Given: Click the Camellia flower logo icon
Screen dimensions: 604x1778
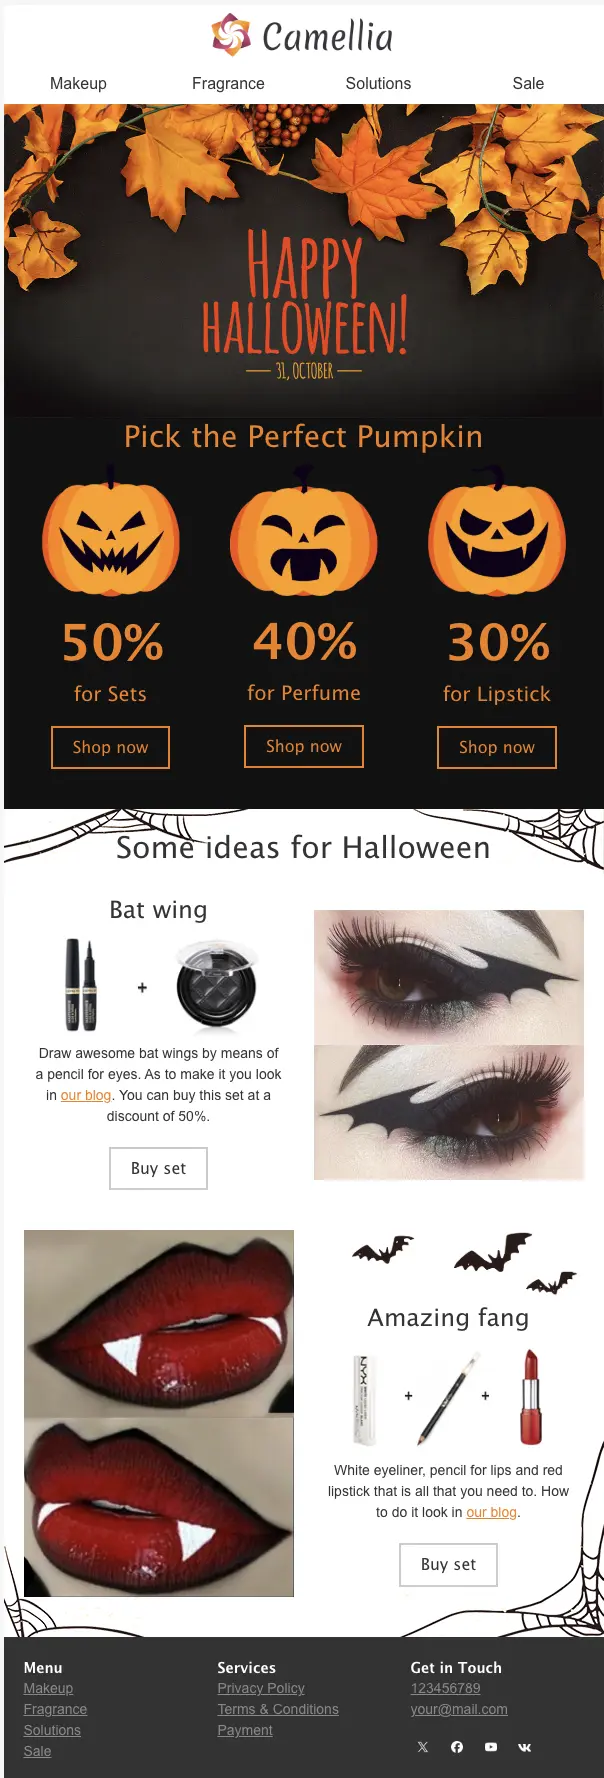Looking at the screenshot, I should click(x=230, y=35).
